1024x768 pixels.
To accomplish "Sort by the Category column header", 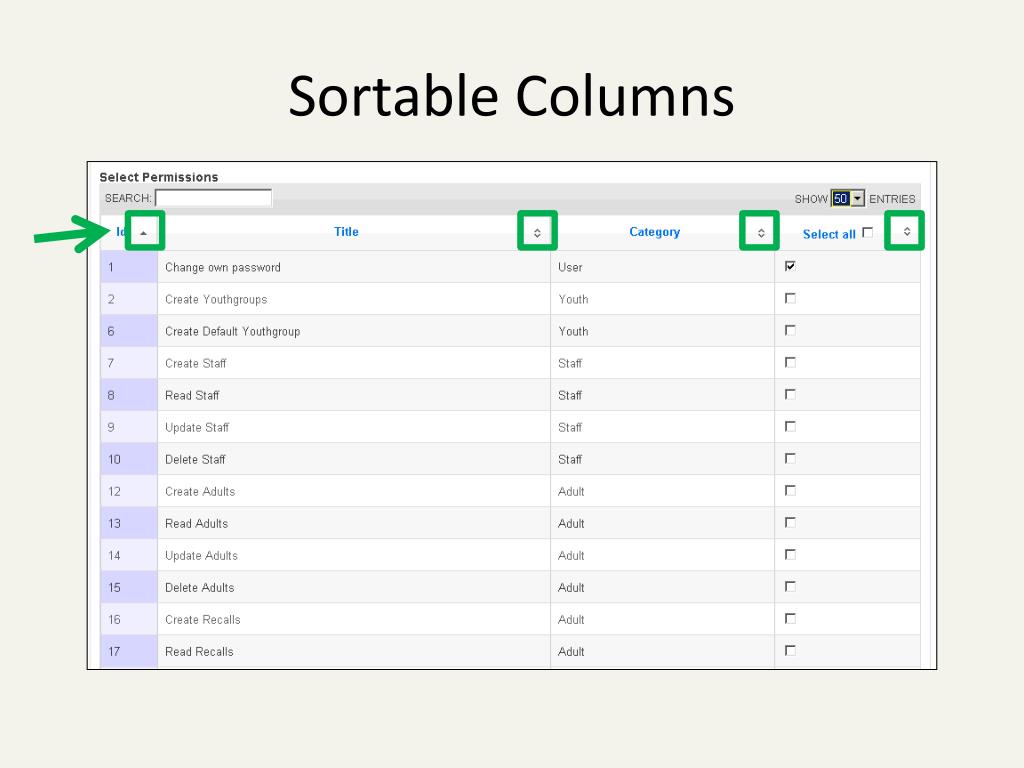I will [654, 232].
